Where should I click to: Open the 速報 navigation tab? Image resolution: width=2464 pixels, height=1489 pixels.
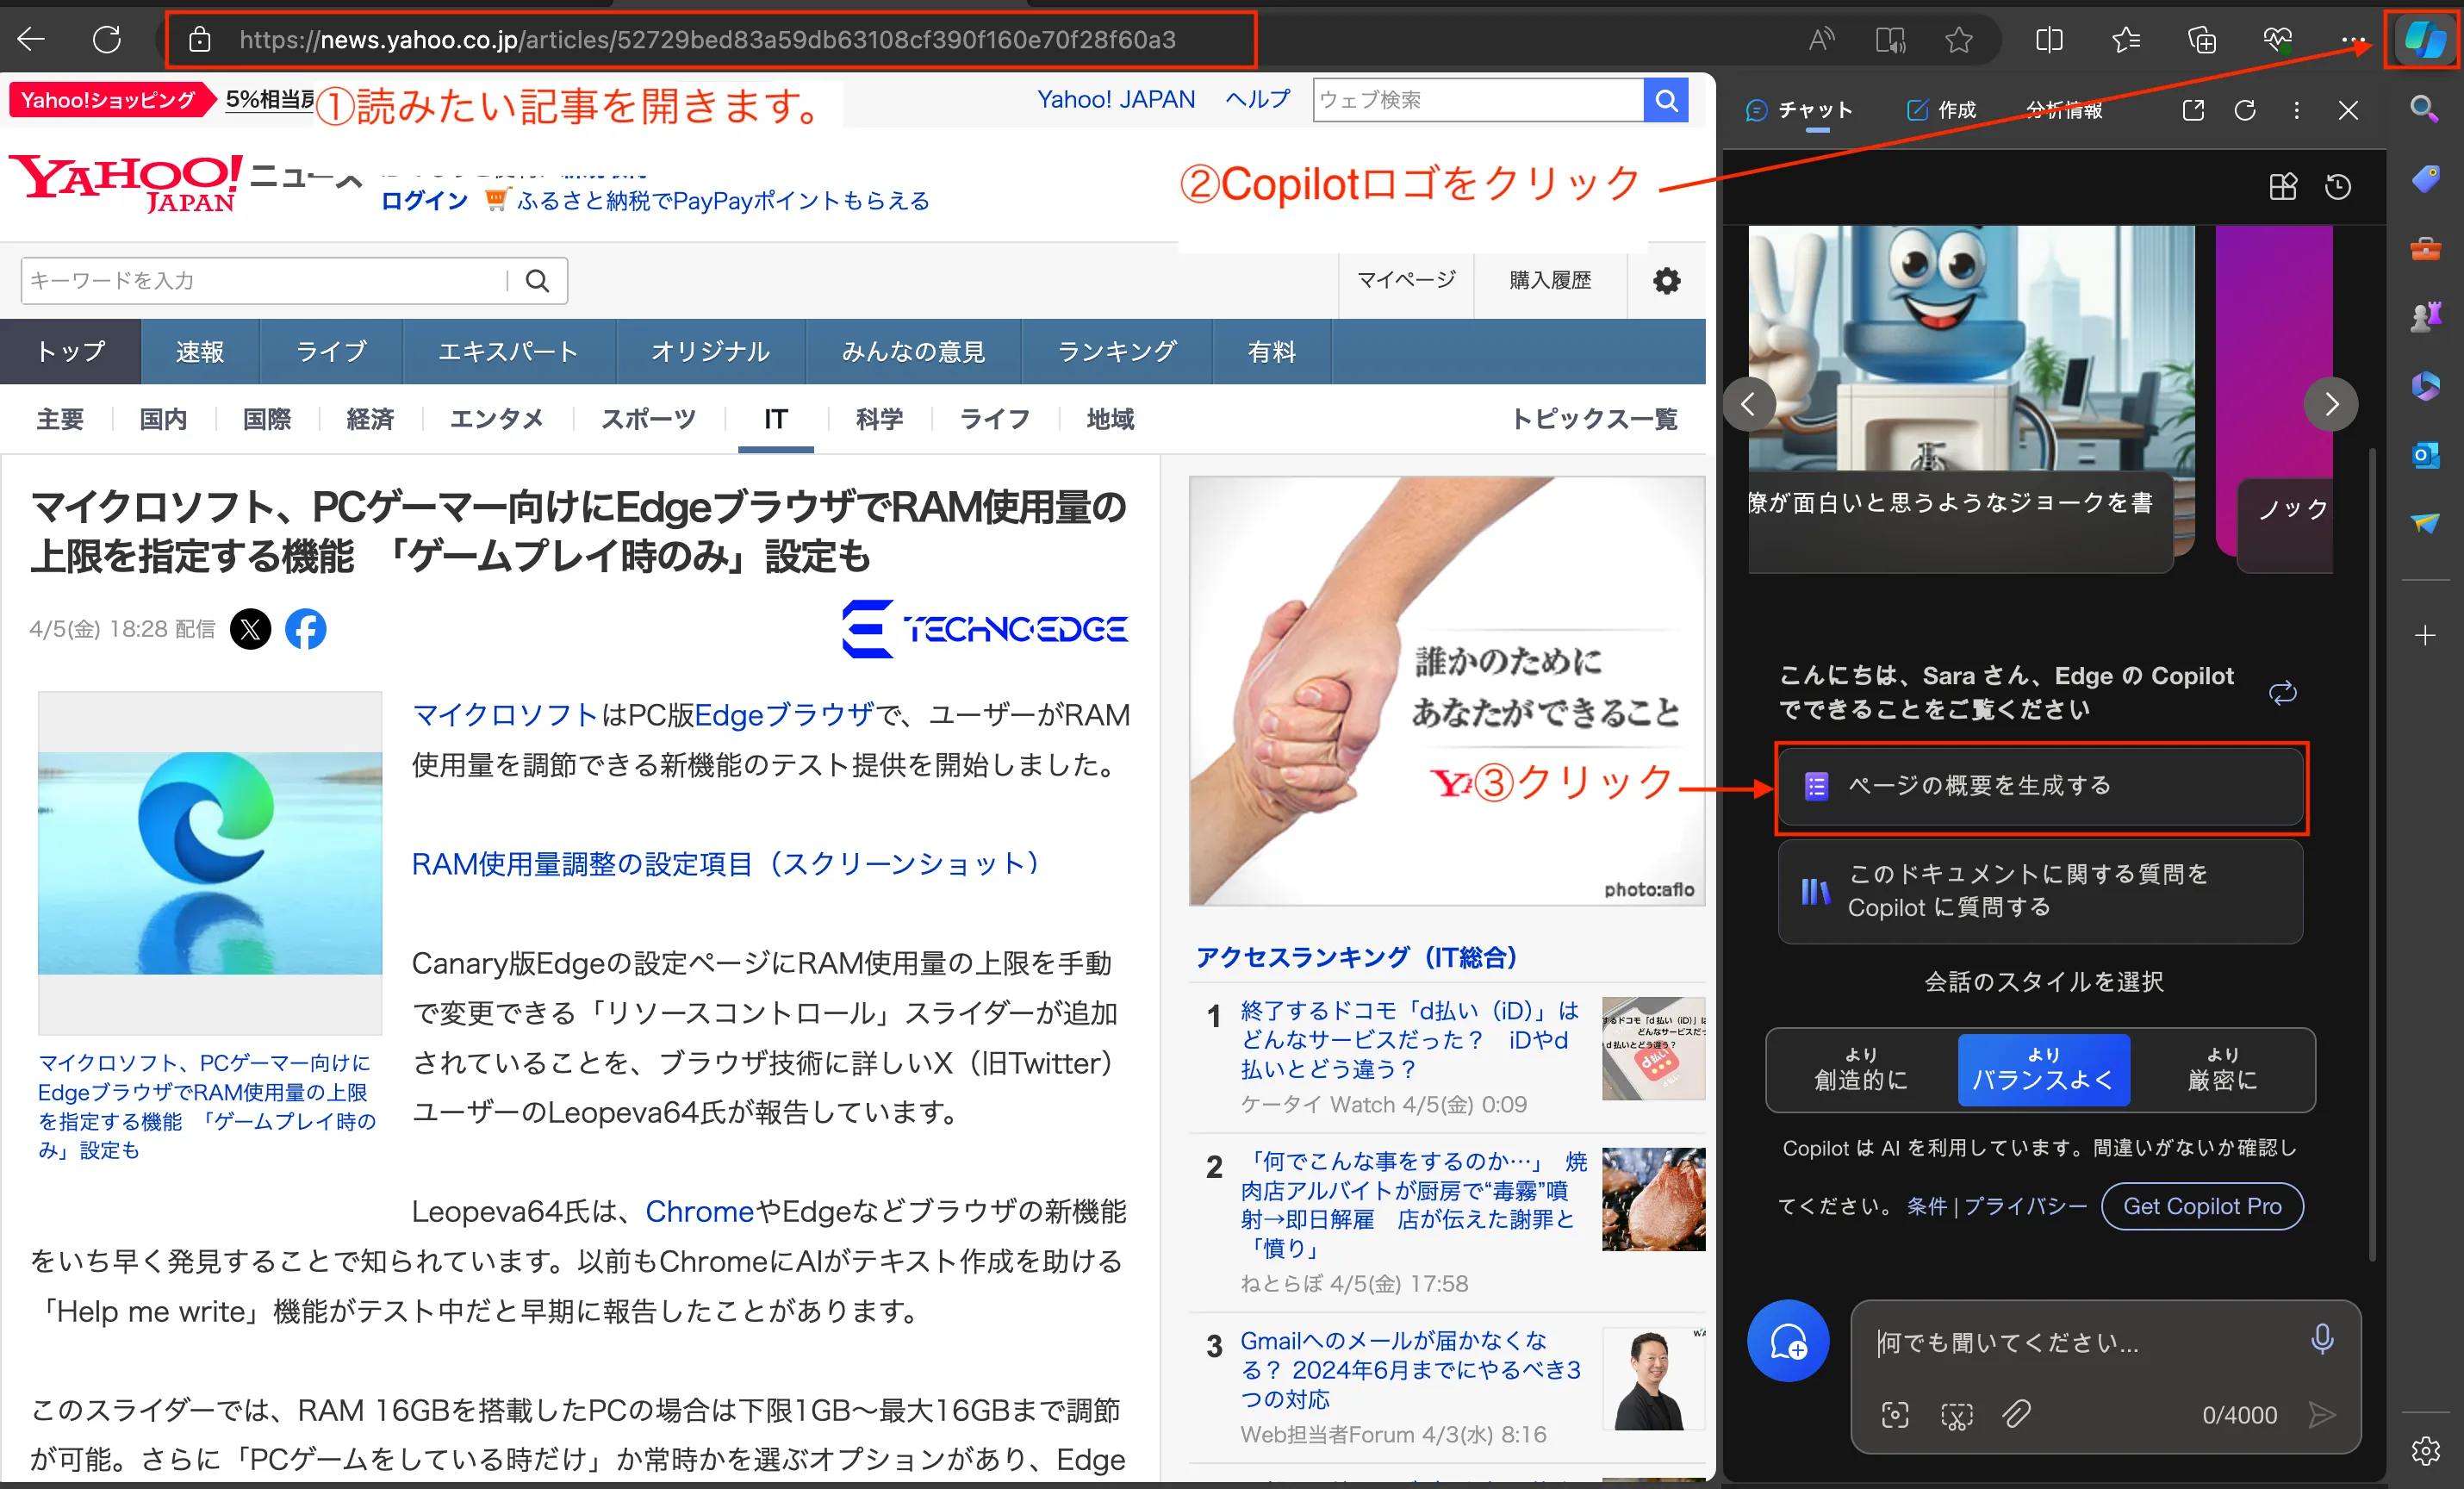click(x=200, y=352)
